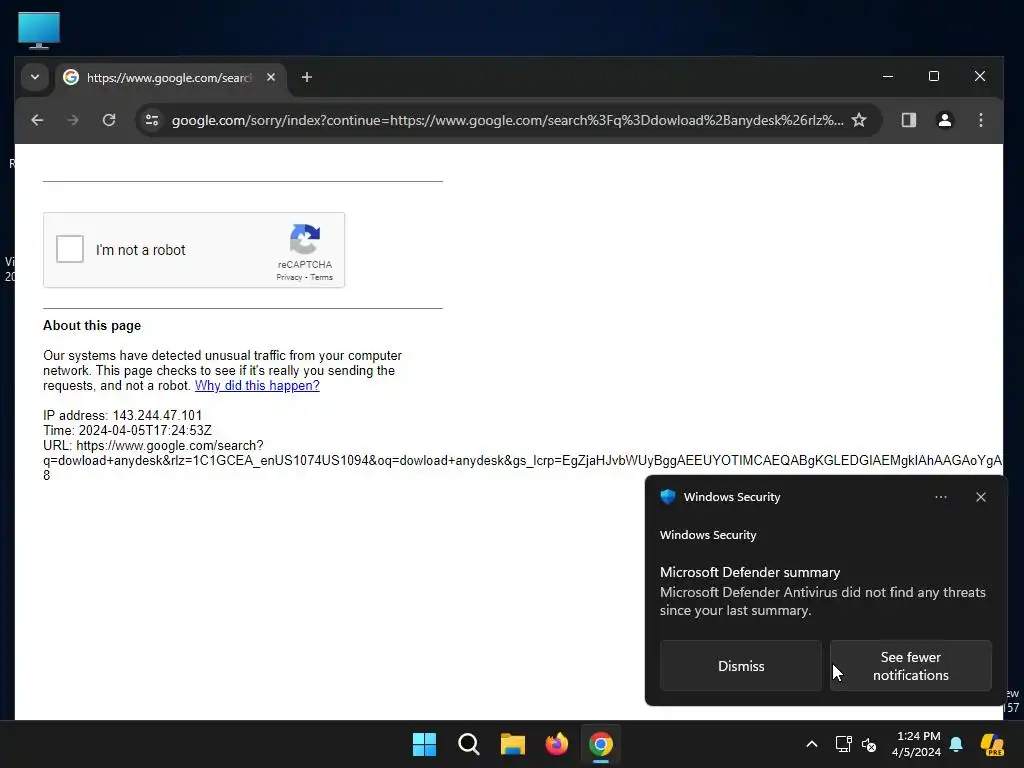Launch Firefox from the taskbar

point(556,744)
